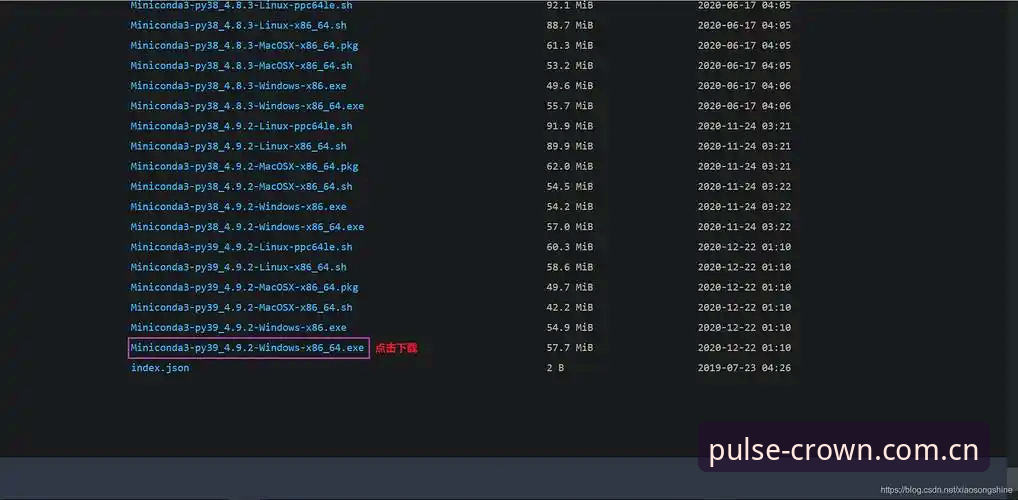This screenshot has width=1018, height=500.
Task: Click Miniconda3-py39_4.9.2-Windows-x86.exe link
Action: (238, 328)
